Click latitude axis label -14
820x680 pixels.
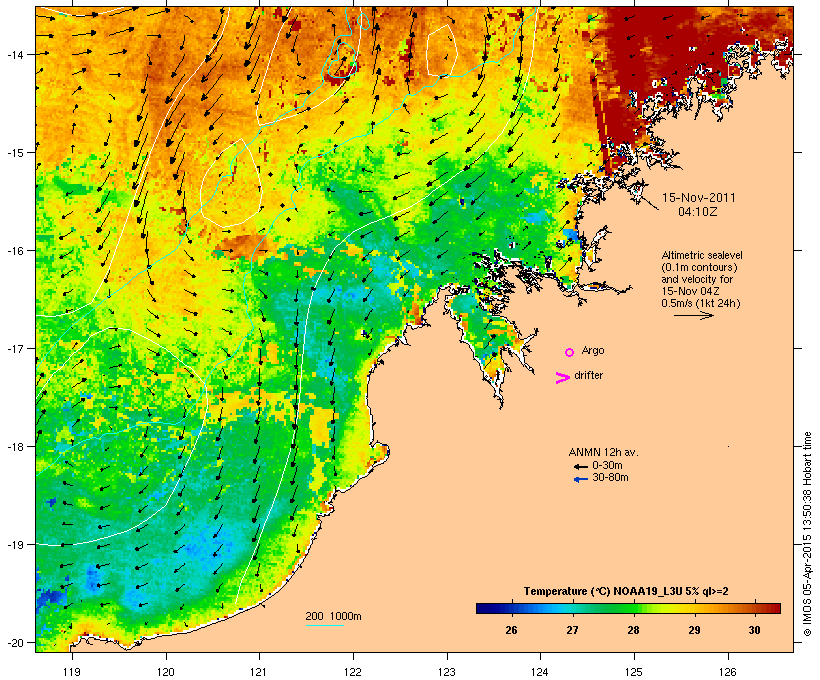[15, 54]
